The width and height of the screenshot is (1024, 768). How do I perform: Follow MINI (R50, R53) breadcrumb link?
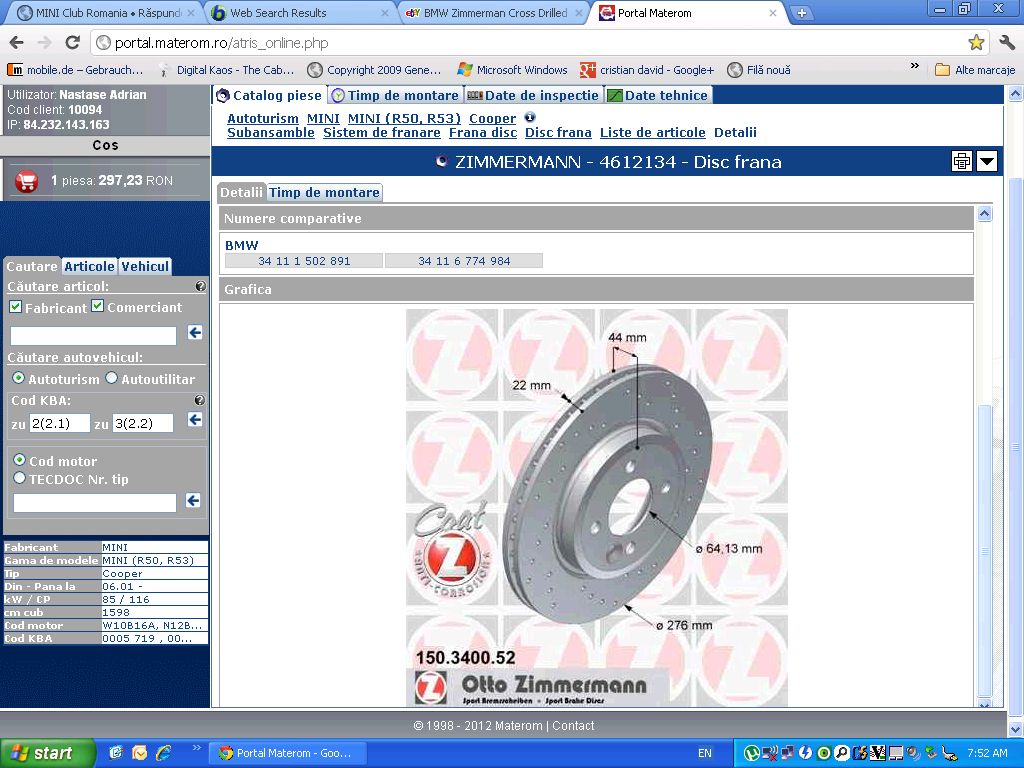[404, 118]
